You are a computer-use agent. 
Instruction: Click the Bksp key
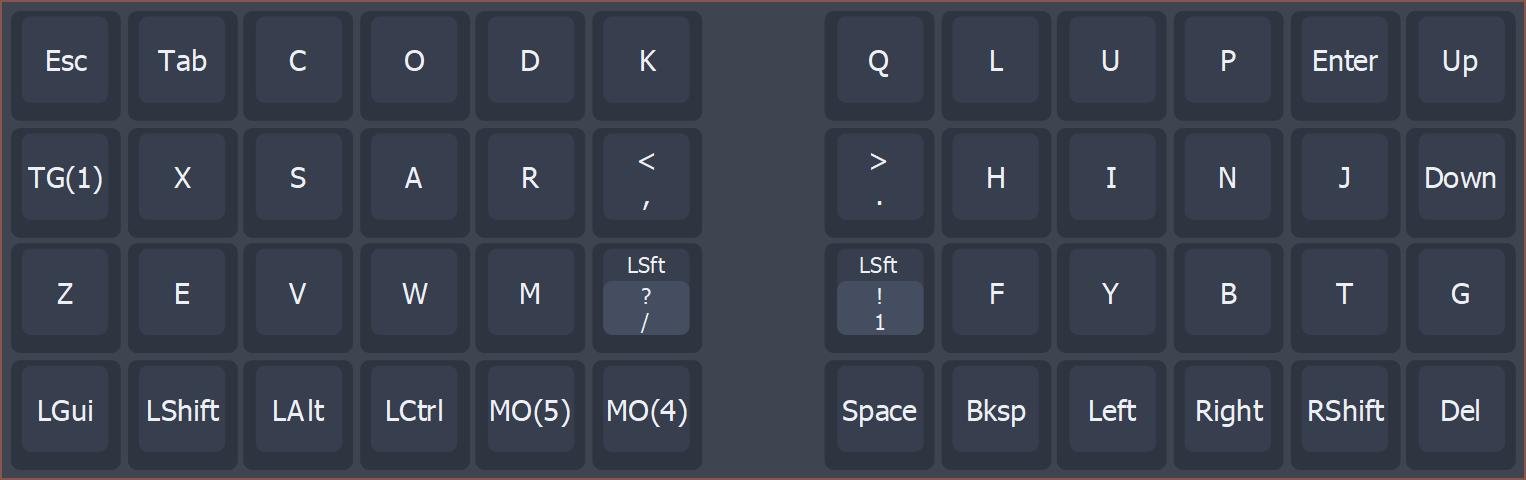[995, 411]
